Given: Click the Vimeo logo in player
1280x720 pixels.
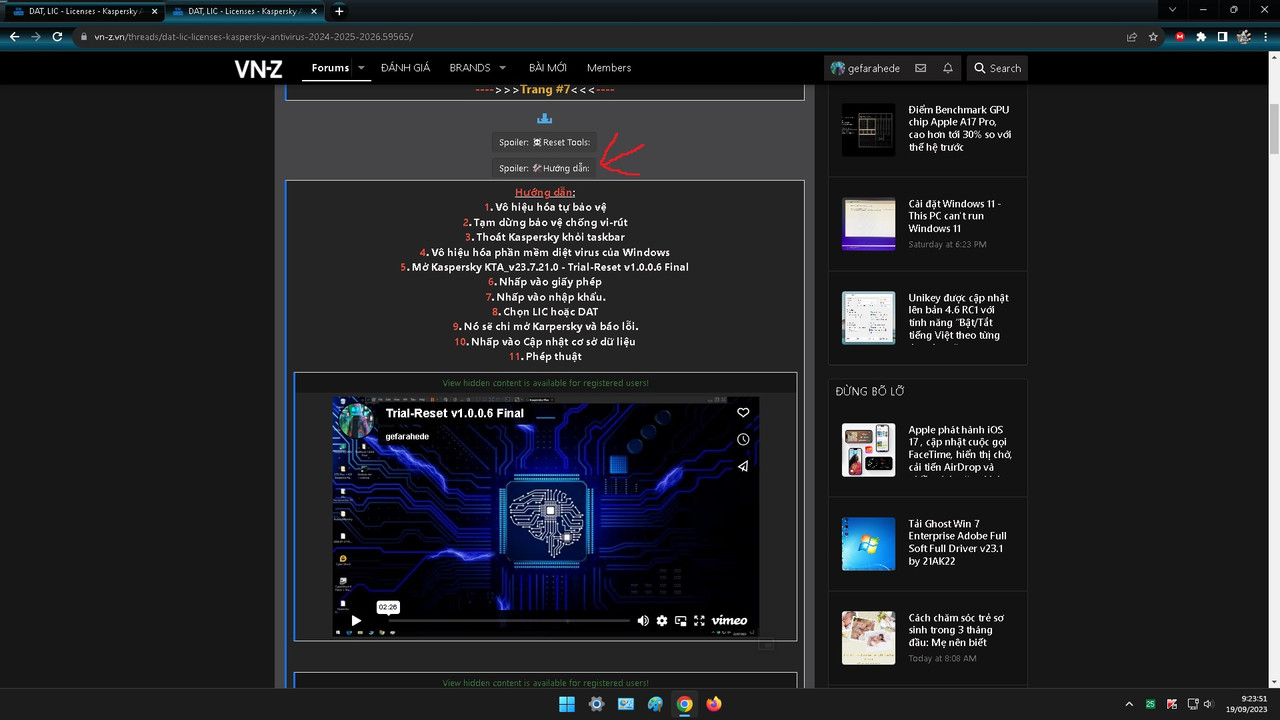Looking at the screenshot, I should [x=729, y=620].
